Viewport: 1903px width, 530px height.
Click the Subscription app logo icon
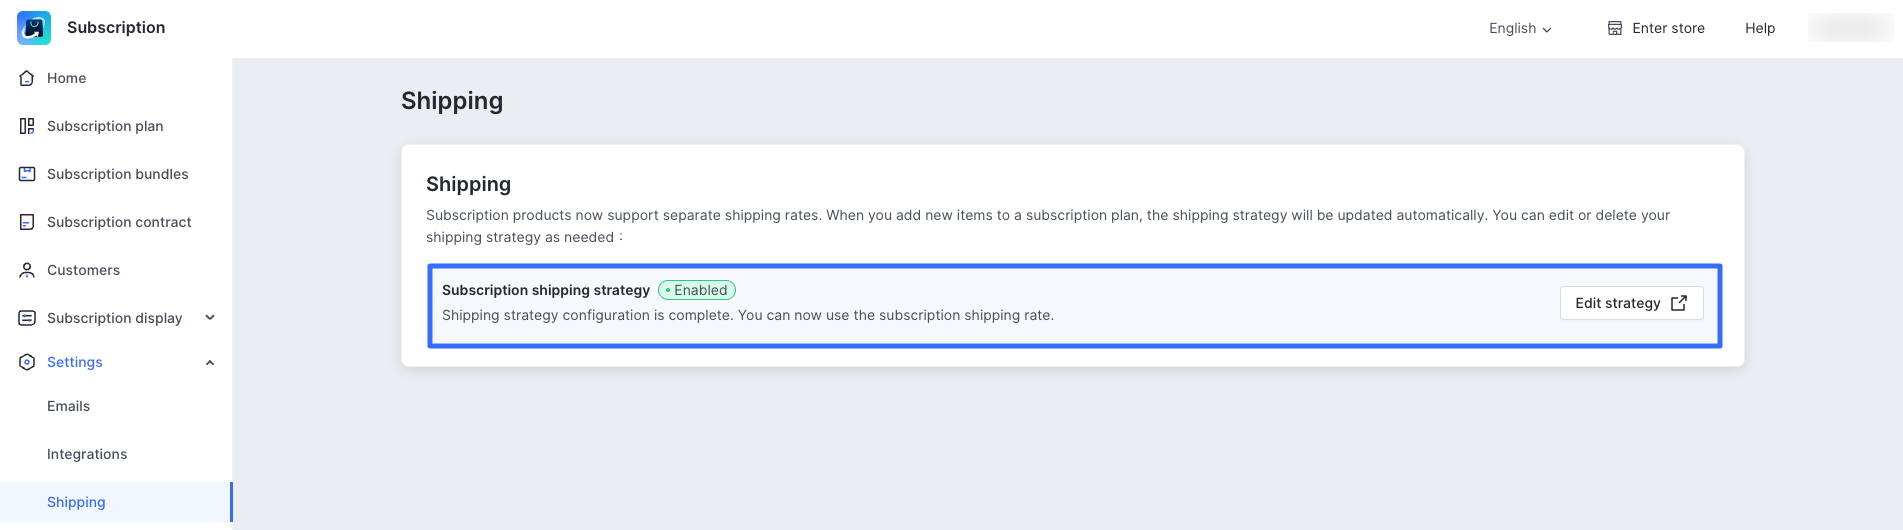34,28
